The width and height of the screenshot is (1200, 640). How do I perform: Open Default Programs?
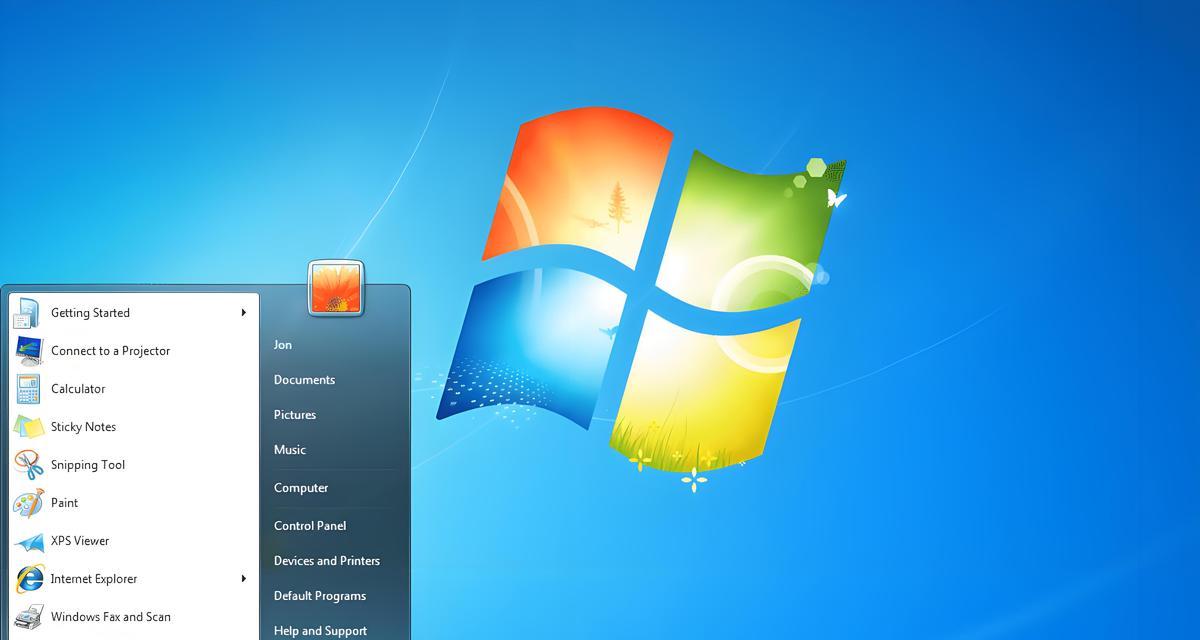point(320,596)
